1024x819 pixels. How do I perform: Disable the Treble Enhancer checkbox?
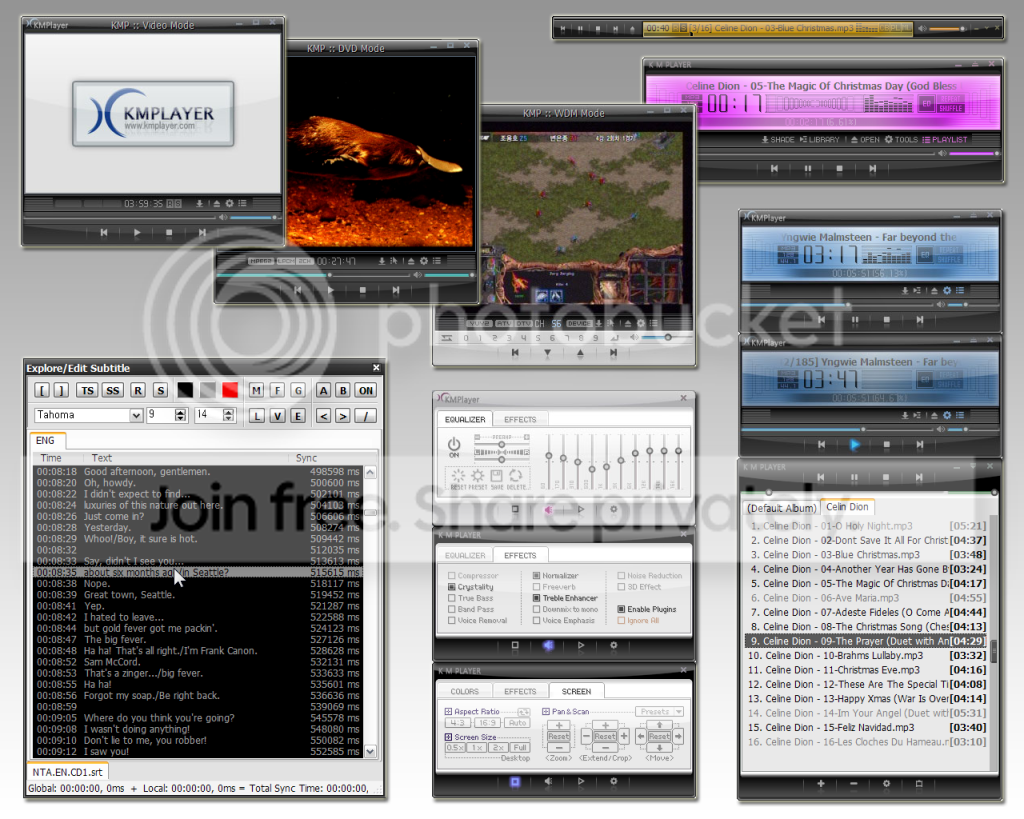(x=536, y=598)
